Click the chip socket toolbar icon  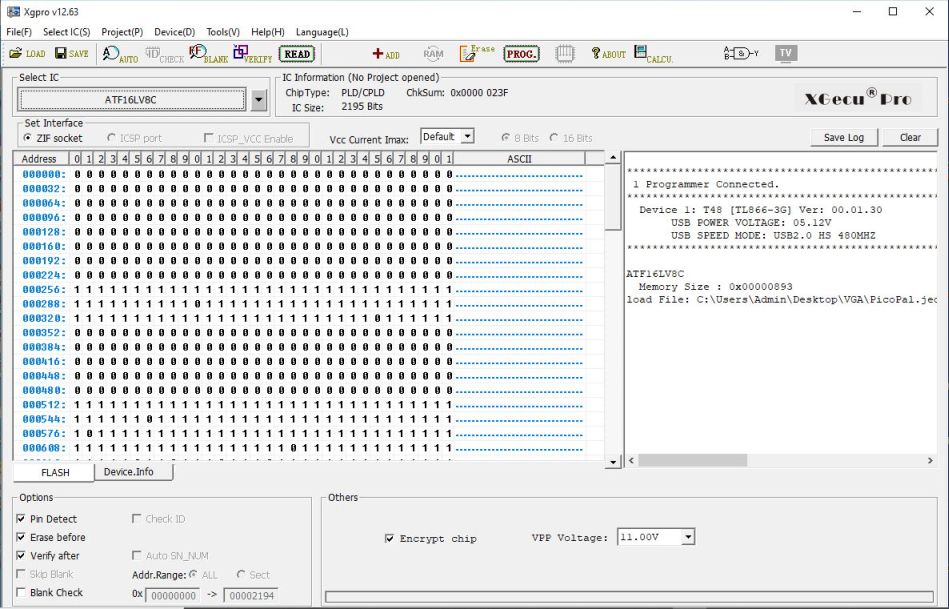pyautogui.click(x=565, y=54)
